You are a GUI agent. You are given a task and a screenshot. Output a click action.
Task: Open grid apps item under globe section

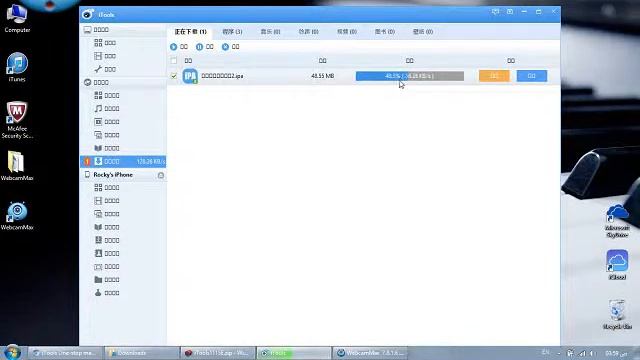(122, 96)
